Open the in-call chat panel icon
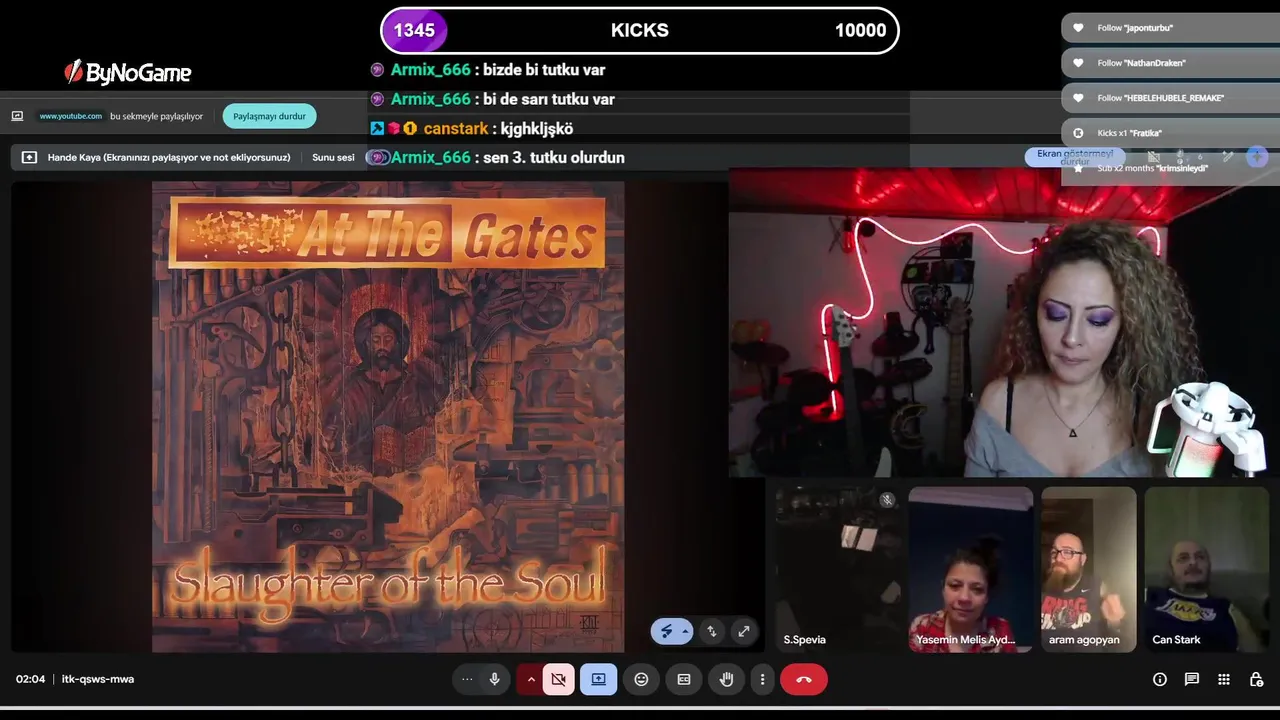 click(x=1192, y=679)
